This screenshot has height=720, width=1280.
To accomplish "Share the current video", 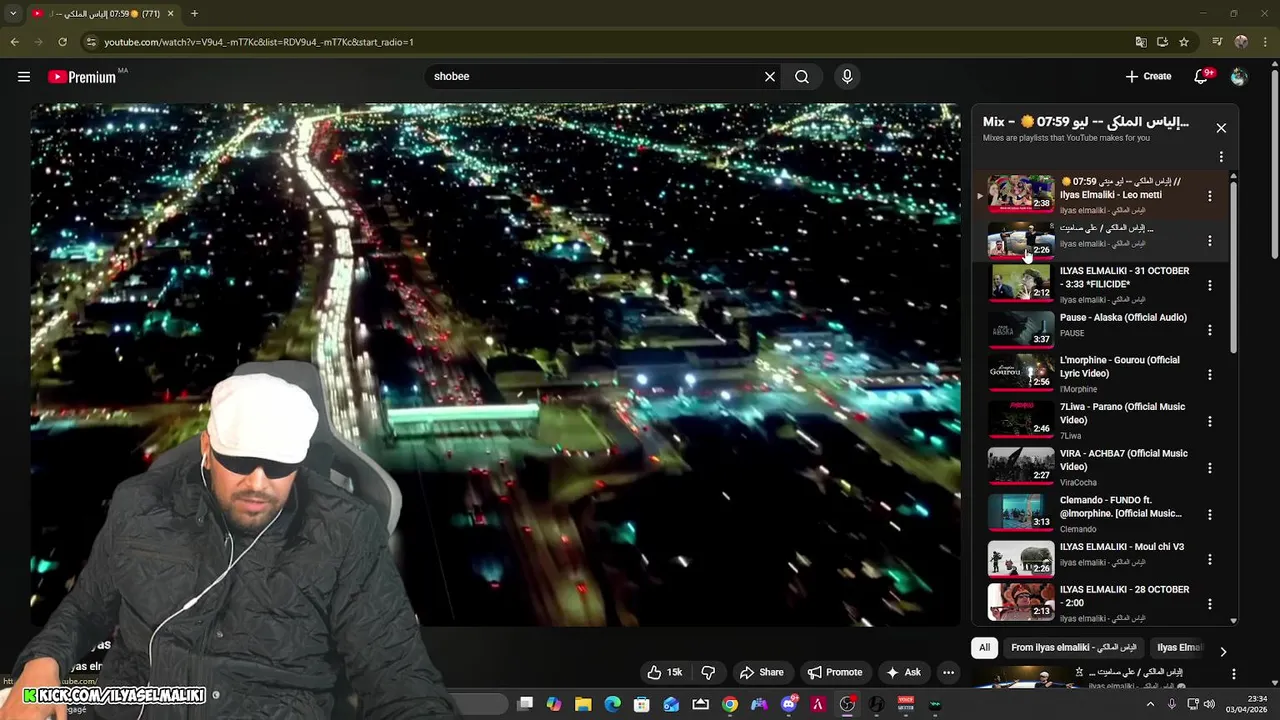I will pos(761,673).
